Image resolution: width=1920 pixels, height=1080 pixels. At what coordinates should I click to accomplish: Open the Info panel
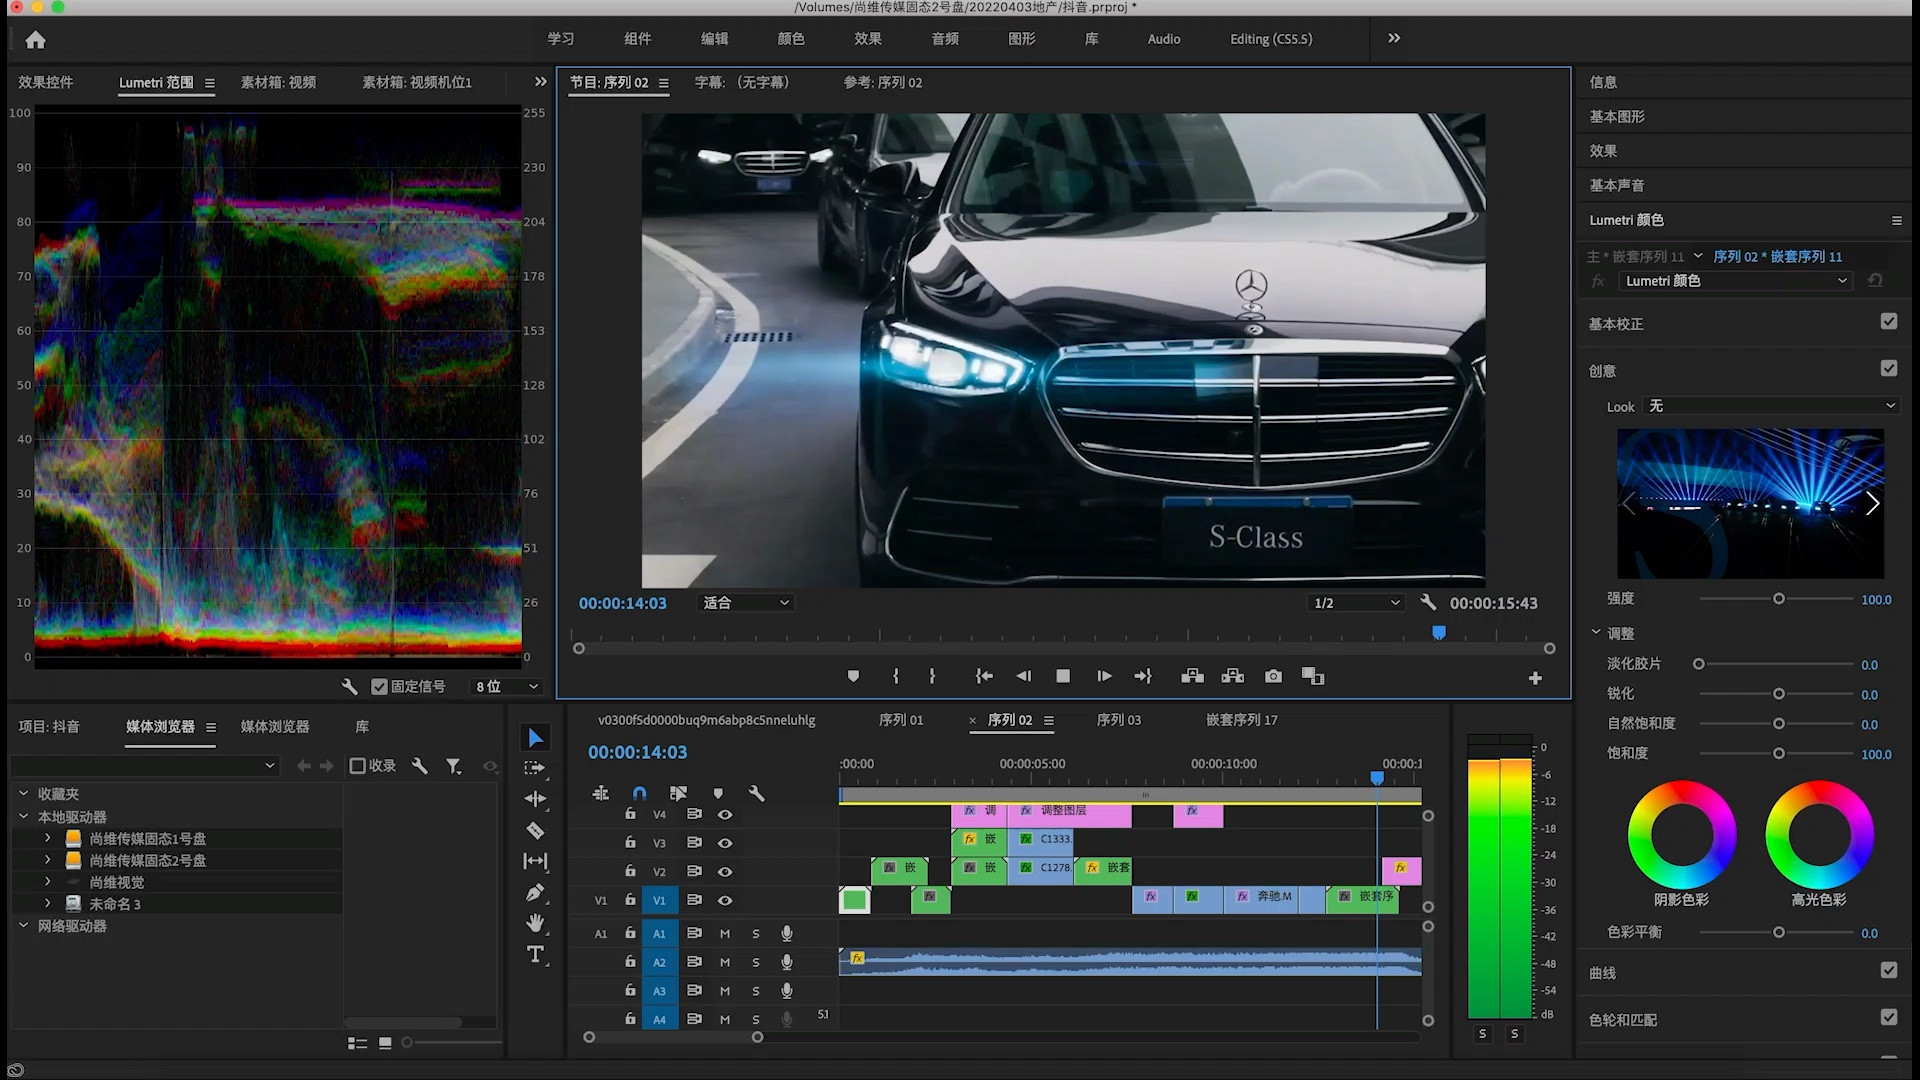coord(1603,82)
